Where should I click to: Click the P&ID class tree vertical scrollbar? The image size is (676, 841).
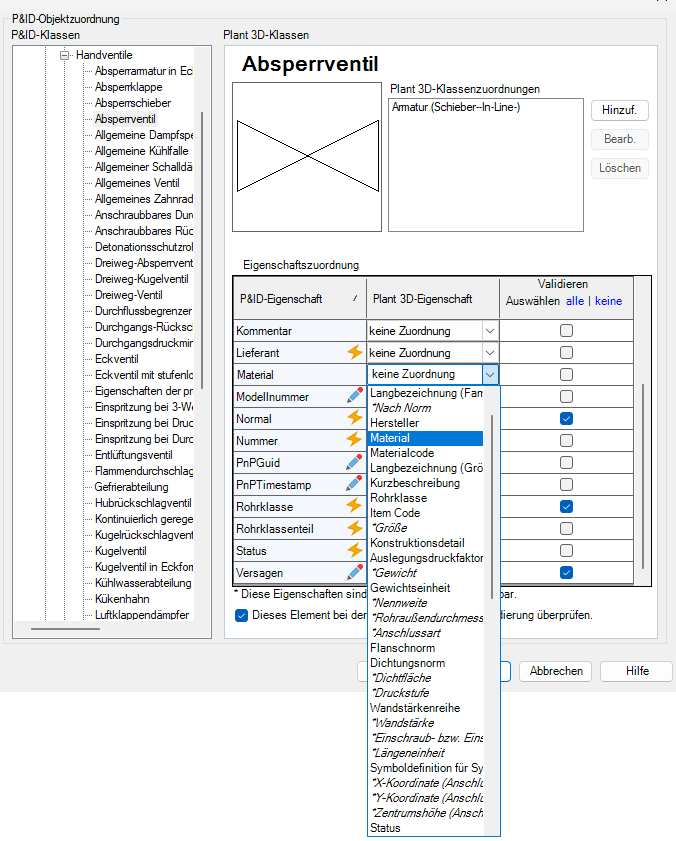click(x=202, y=250)
